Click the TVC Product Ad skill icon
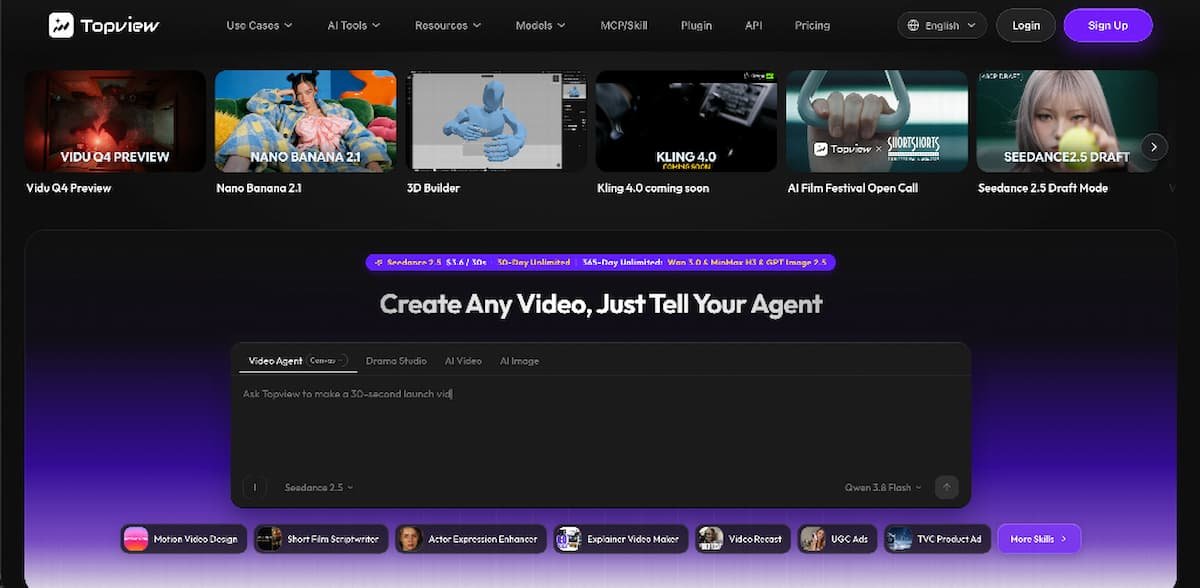This screenshot has height=588, width=1200. 899,539
